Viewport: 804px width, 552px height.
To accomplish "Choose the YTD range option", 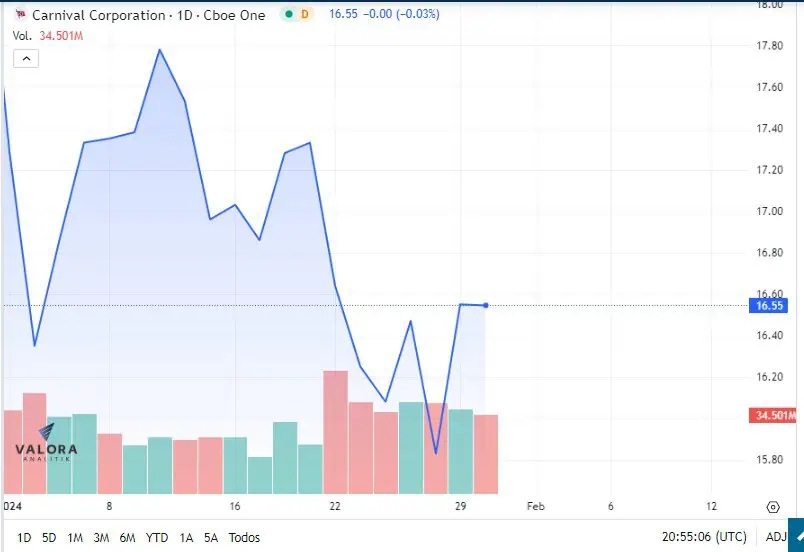I will (x=156, y=538).
